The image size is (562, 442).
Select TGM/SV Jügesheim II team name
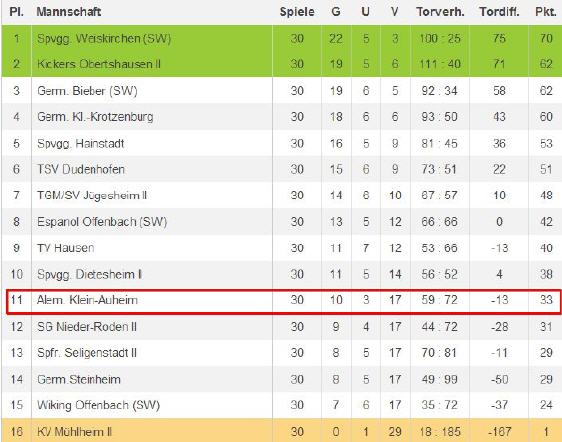[92, 195]
